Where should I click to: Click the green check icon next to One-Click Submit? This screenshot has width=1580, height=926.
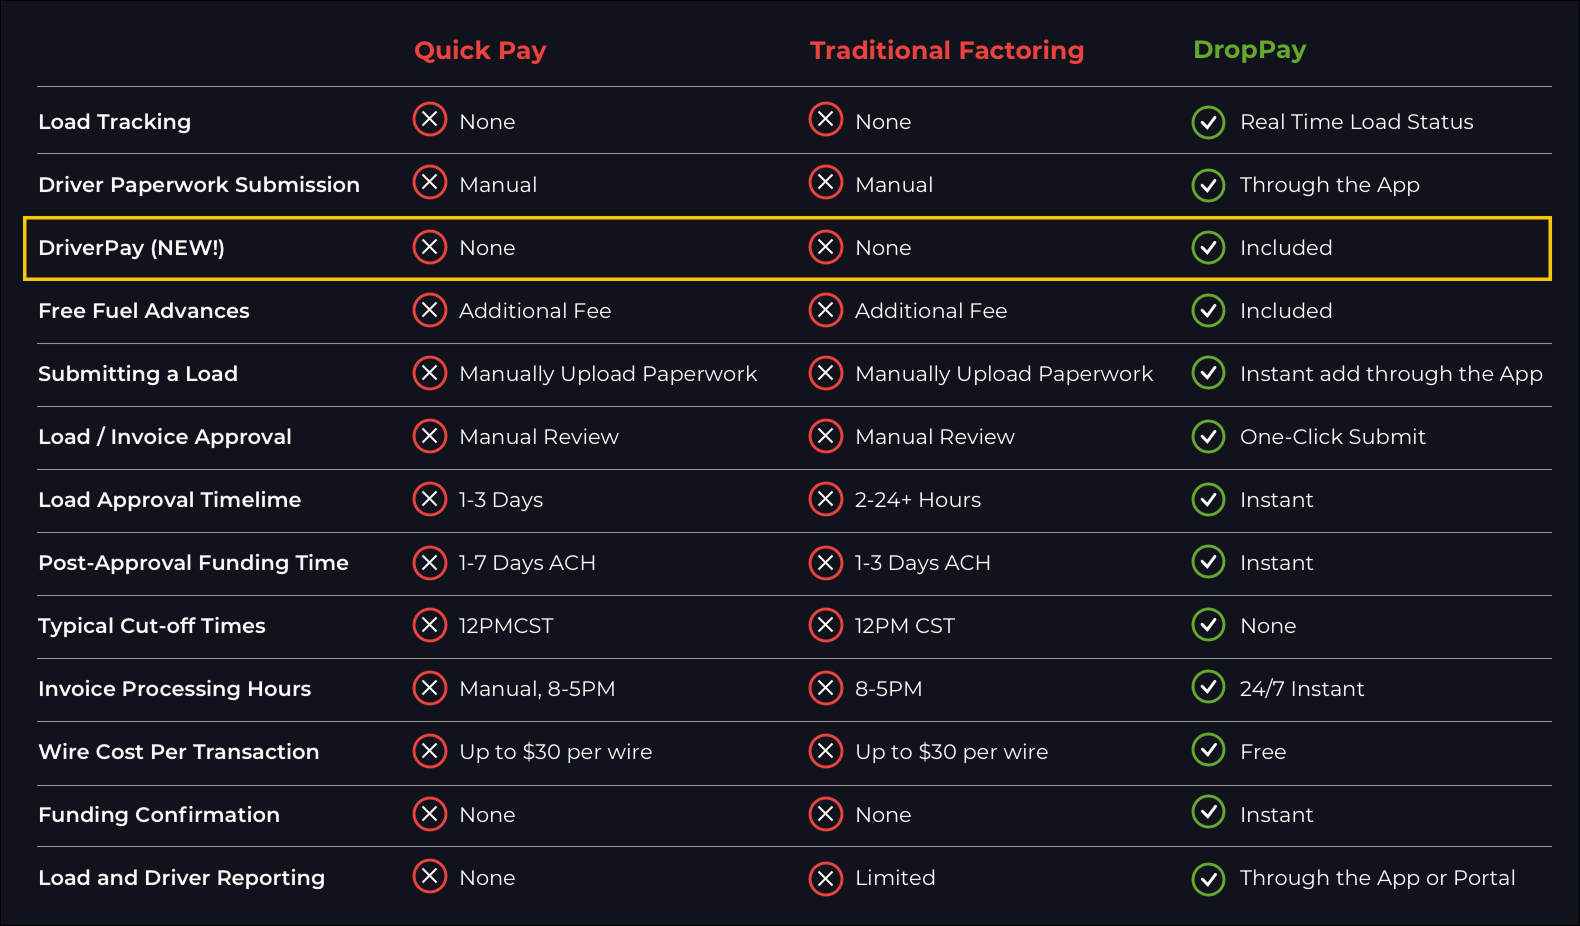coord(1208,437)
